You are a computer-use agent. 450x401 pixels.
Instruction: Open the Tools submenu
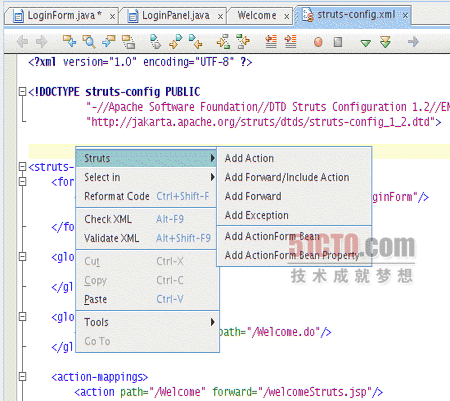[147, 322]
